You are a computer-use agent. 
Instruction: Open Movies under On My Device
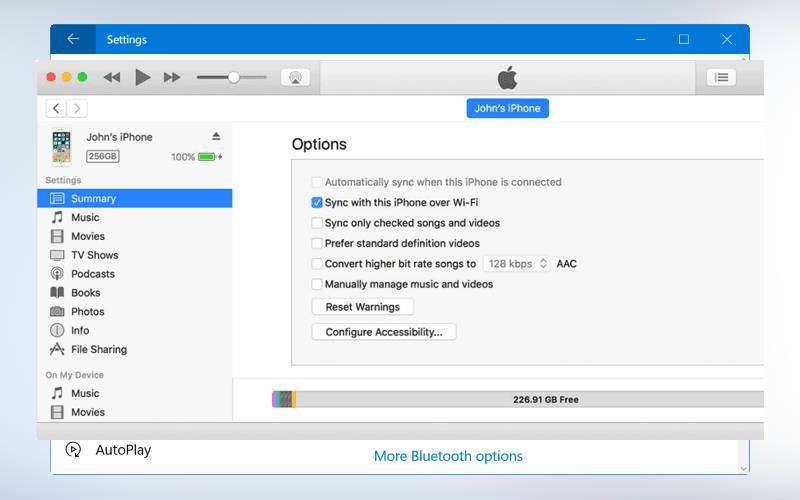[135, 412]
